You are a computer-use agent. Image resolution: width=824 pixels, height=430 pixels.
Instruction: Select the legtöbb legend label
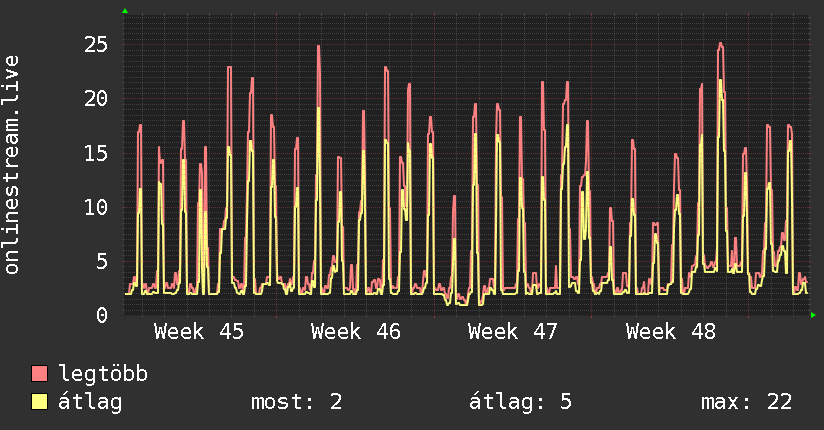click(x=103, y=373)
